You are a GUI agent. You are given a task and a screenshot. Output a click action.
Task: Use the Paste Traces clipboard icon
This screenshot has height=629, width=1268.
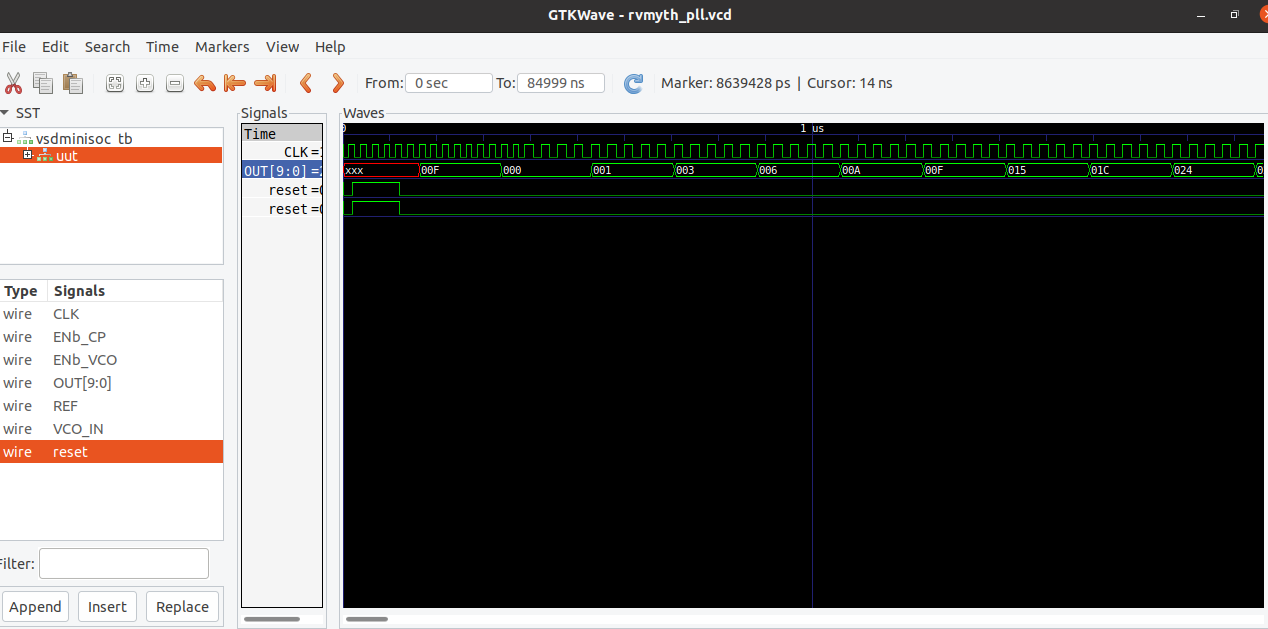pyautogui.click(x=72, y=83)
